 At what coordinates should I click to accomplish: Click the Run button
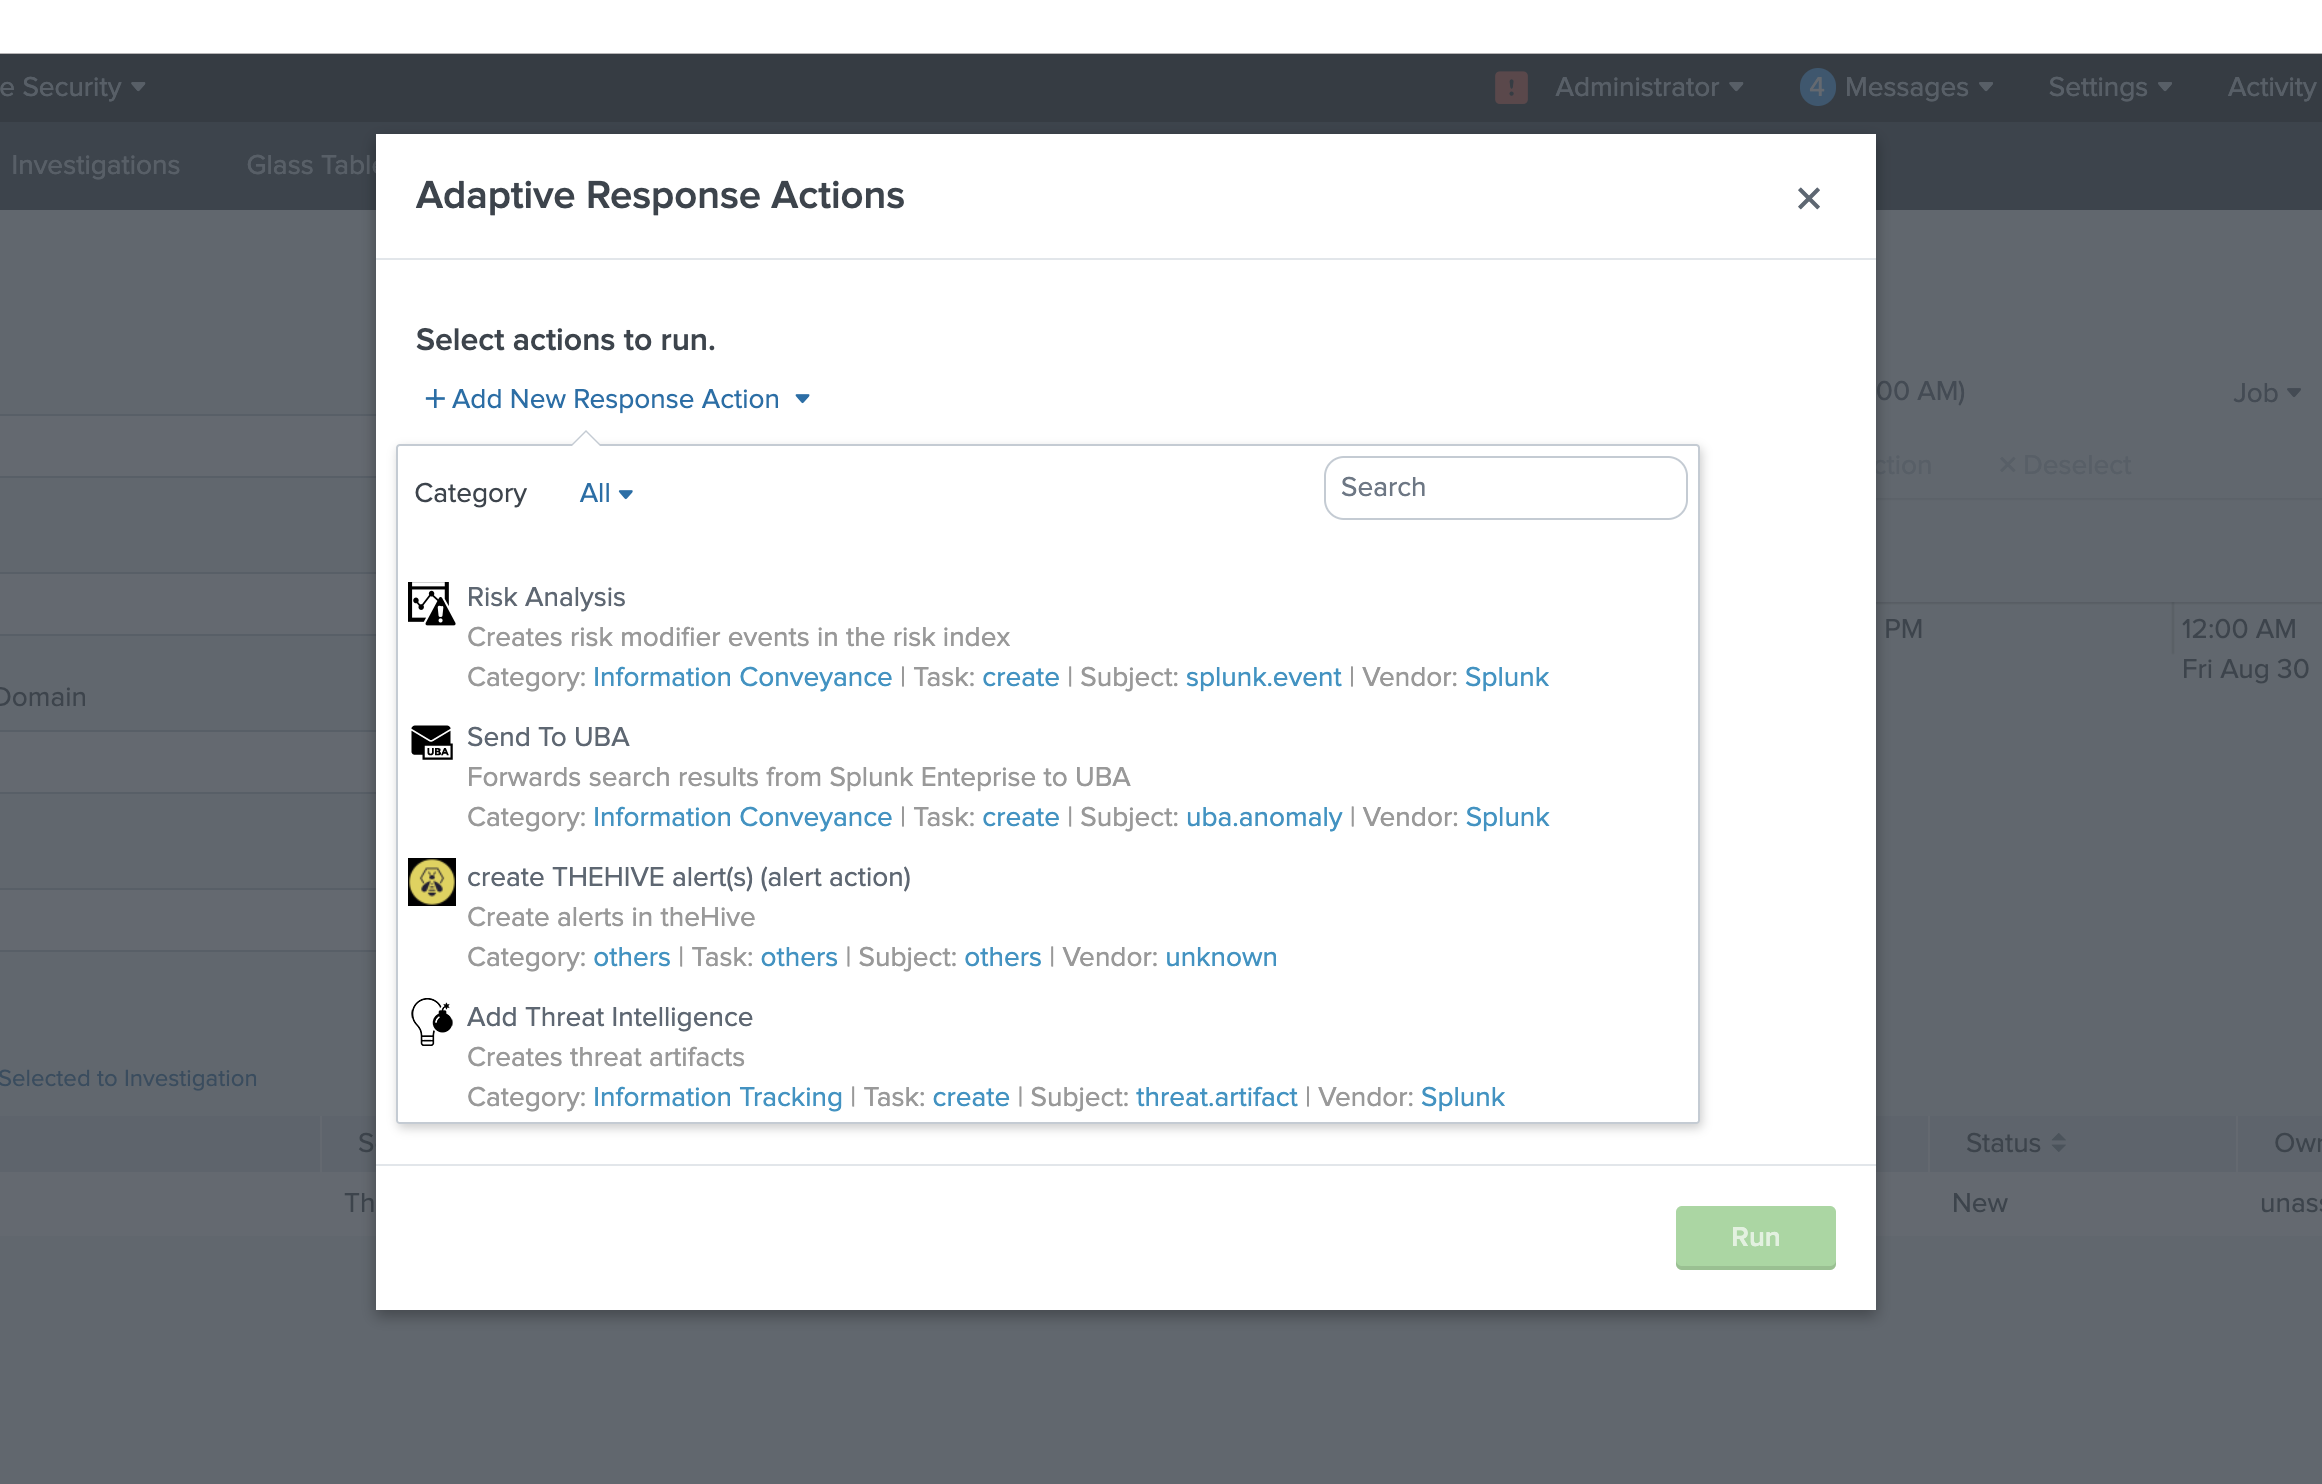[1755, 1237]
